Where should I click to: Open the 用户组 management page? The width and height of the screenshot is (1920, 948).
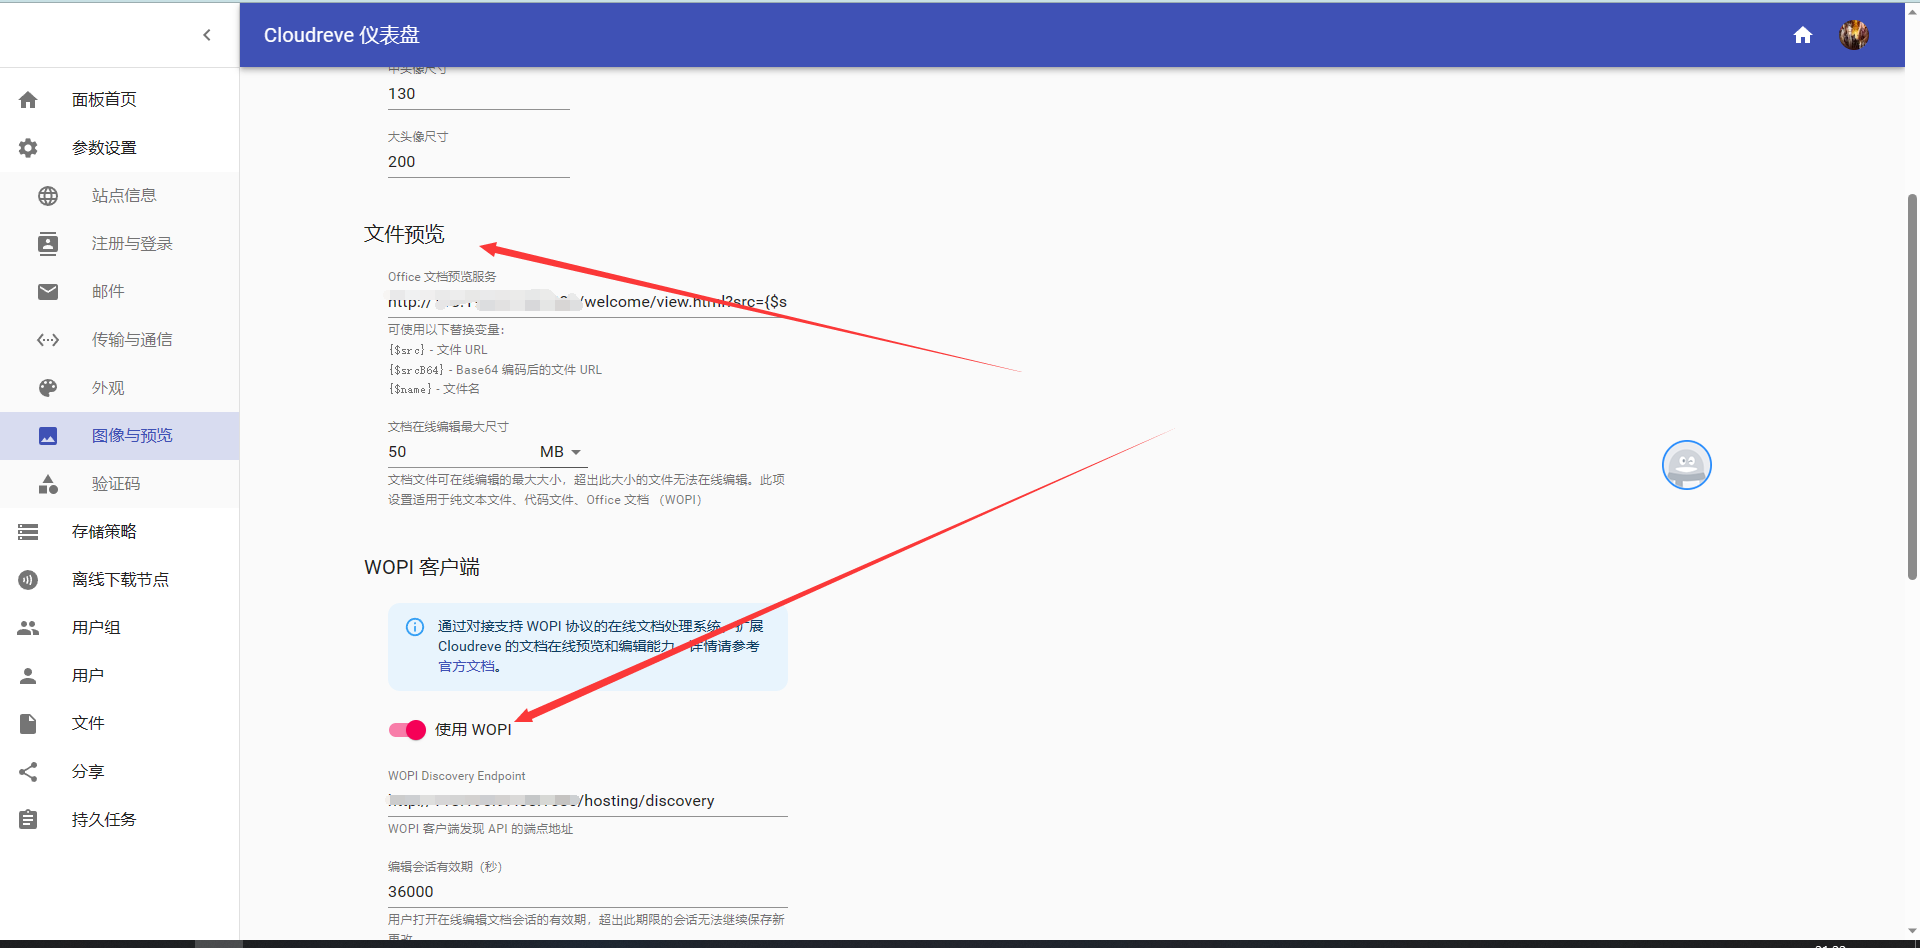coord(96,628)
